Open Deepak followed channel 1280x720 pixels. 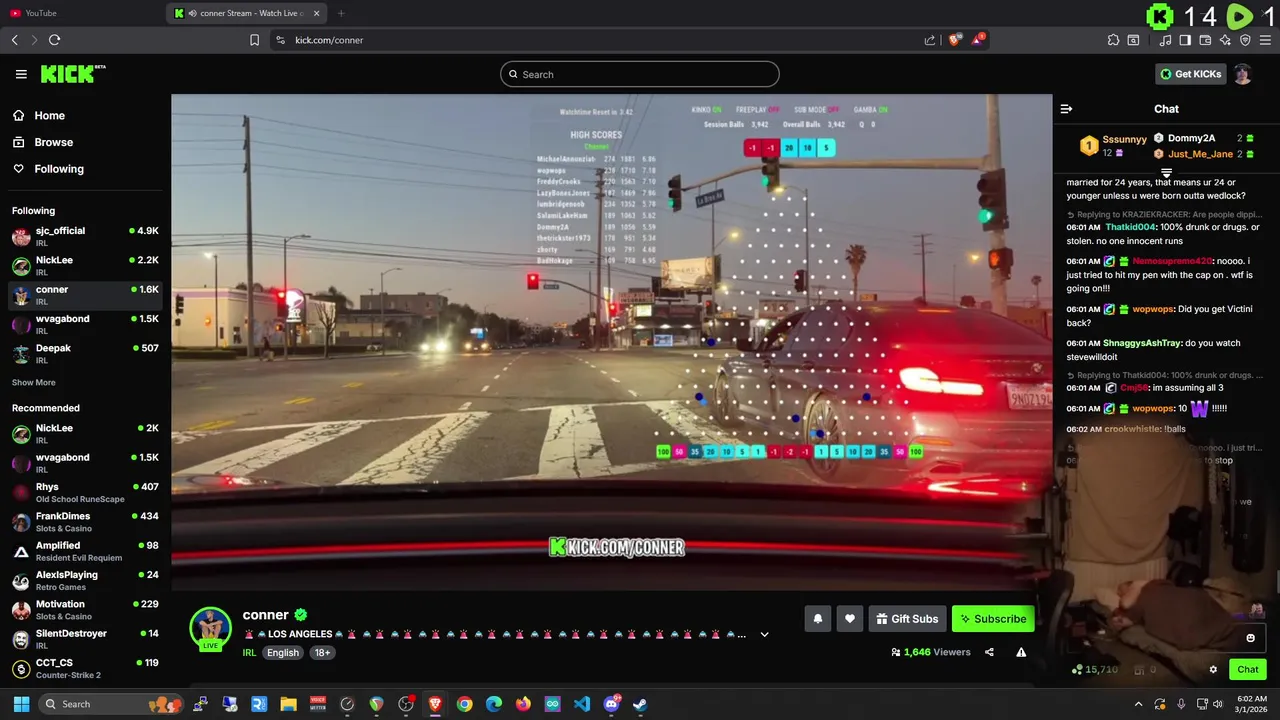click(85, 353)
